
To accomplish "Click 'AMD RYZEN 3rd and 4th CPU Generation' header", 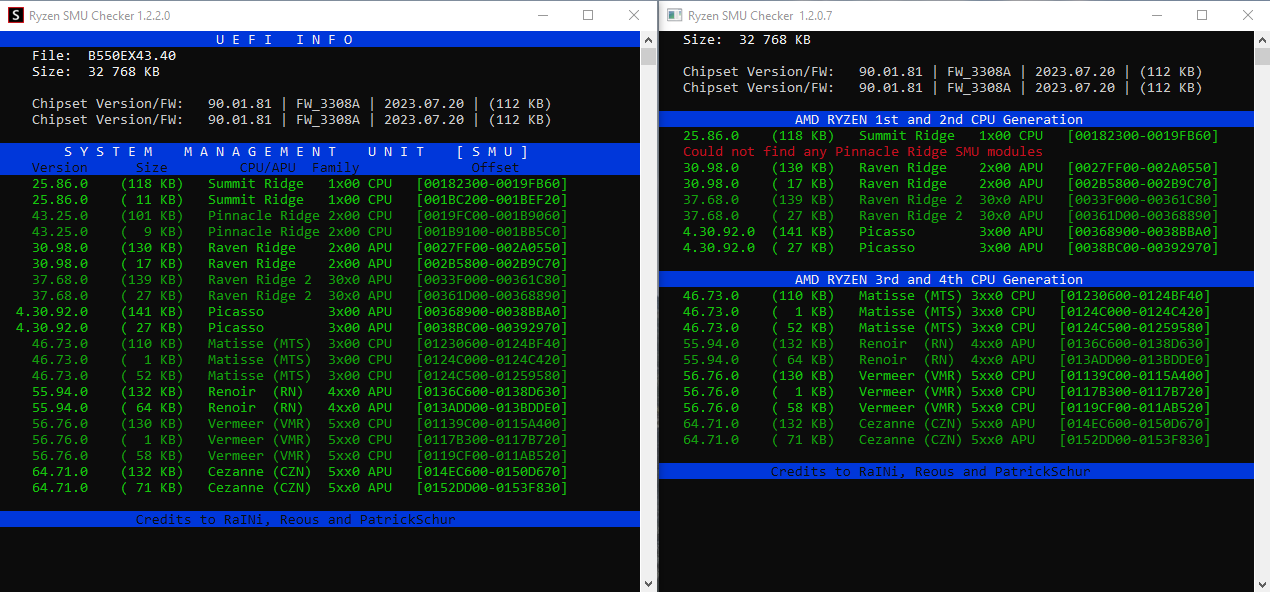I will (956, 280).
